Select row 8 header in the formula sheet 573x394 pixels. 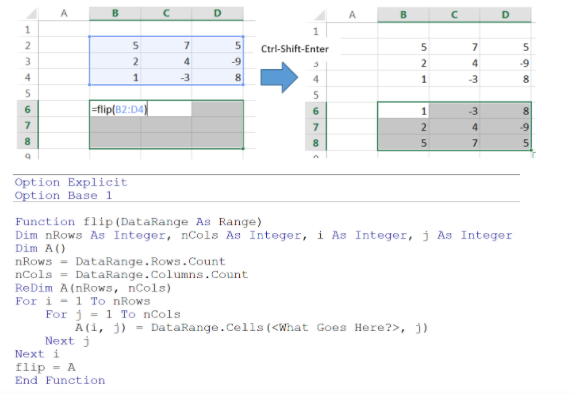(x=27, y=141)
